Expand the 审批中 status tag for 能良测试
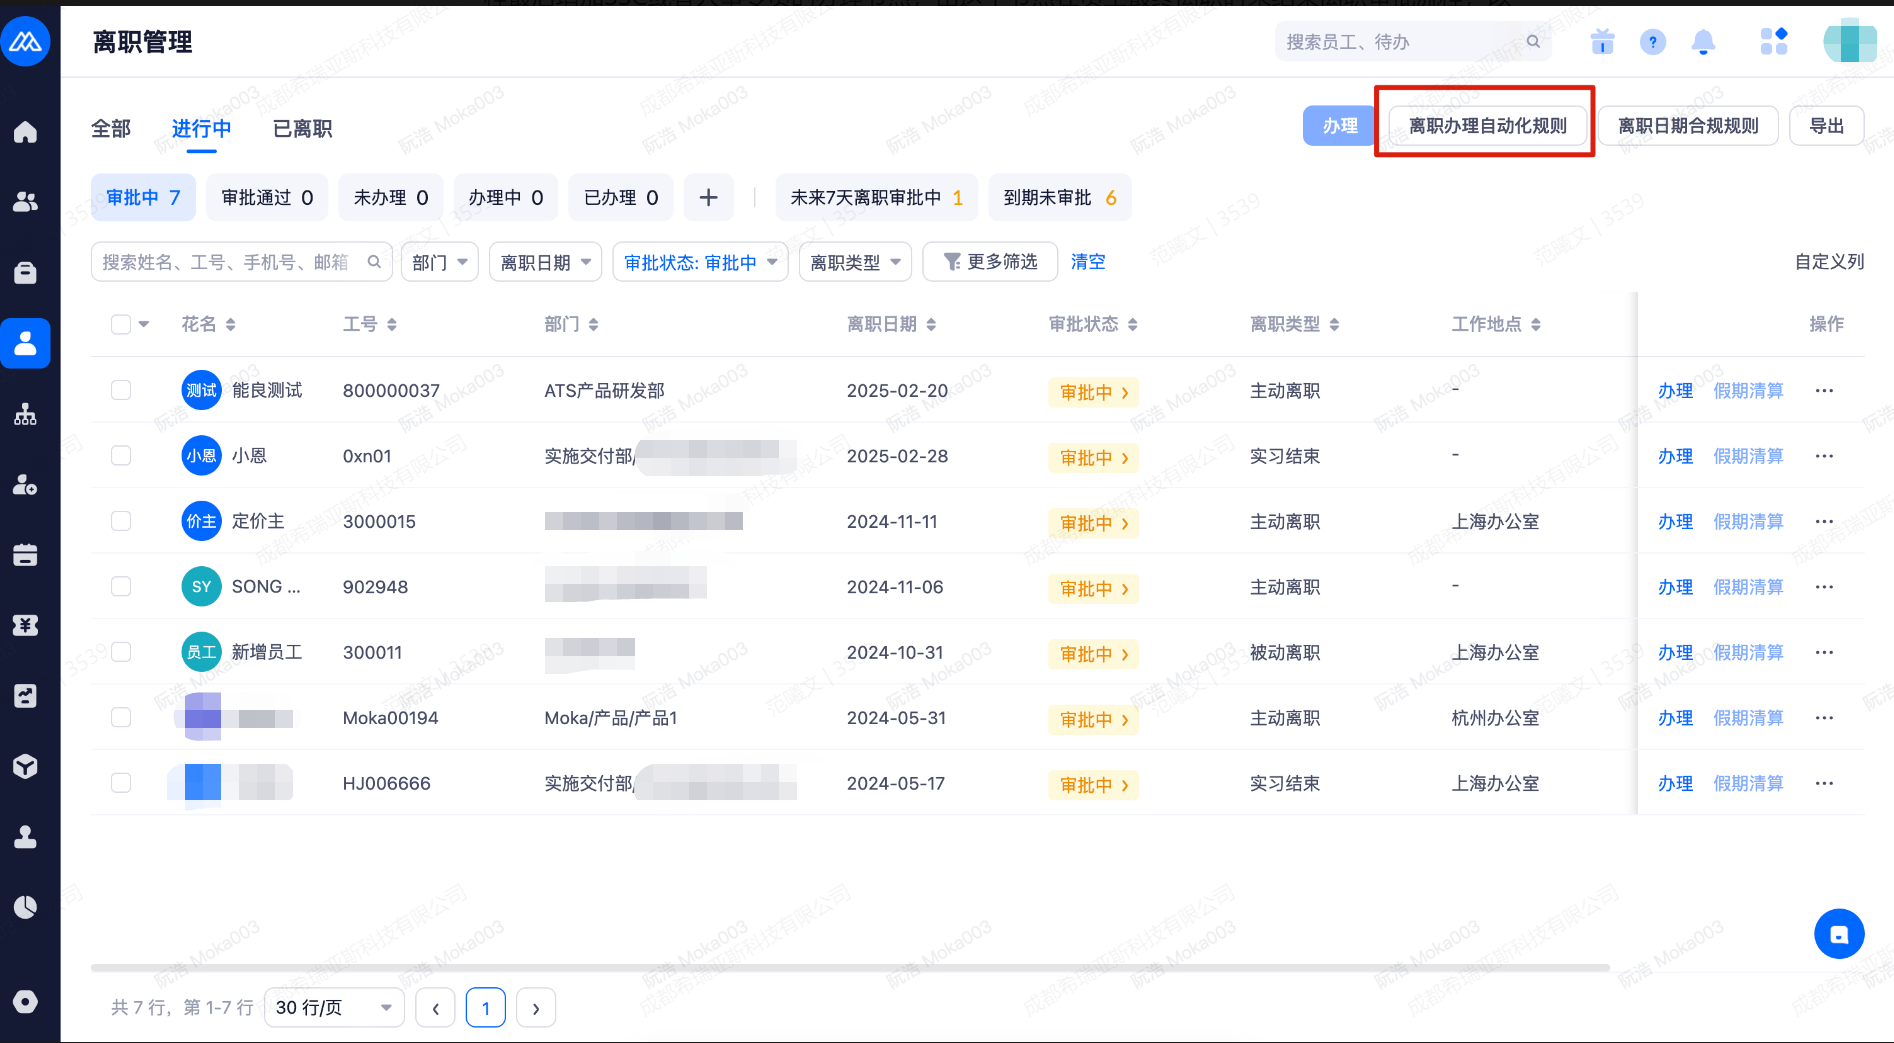Screen dimensions: 1894x1043 [x=1093, y=392]
